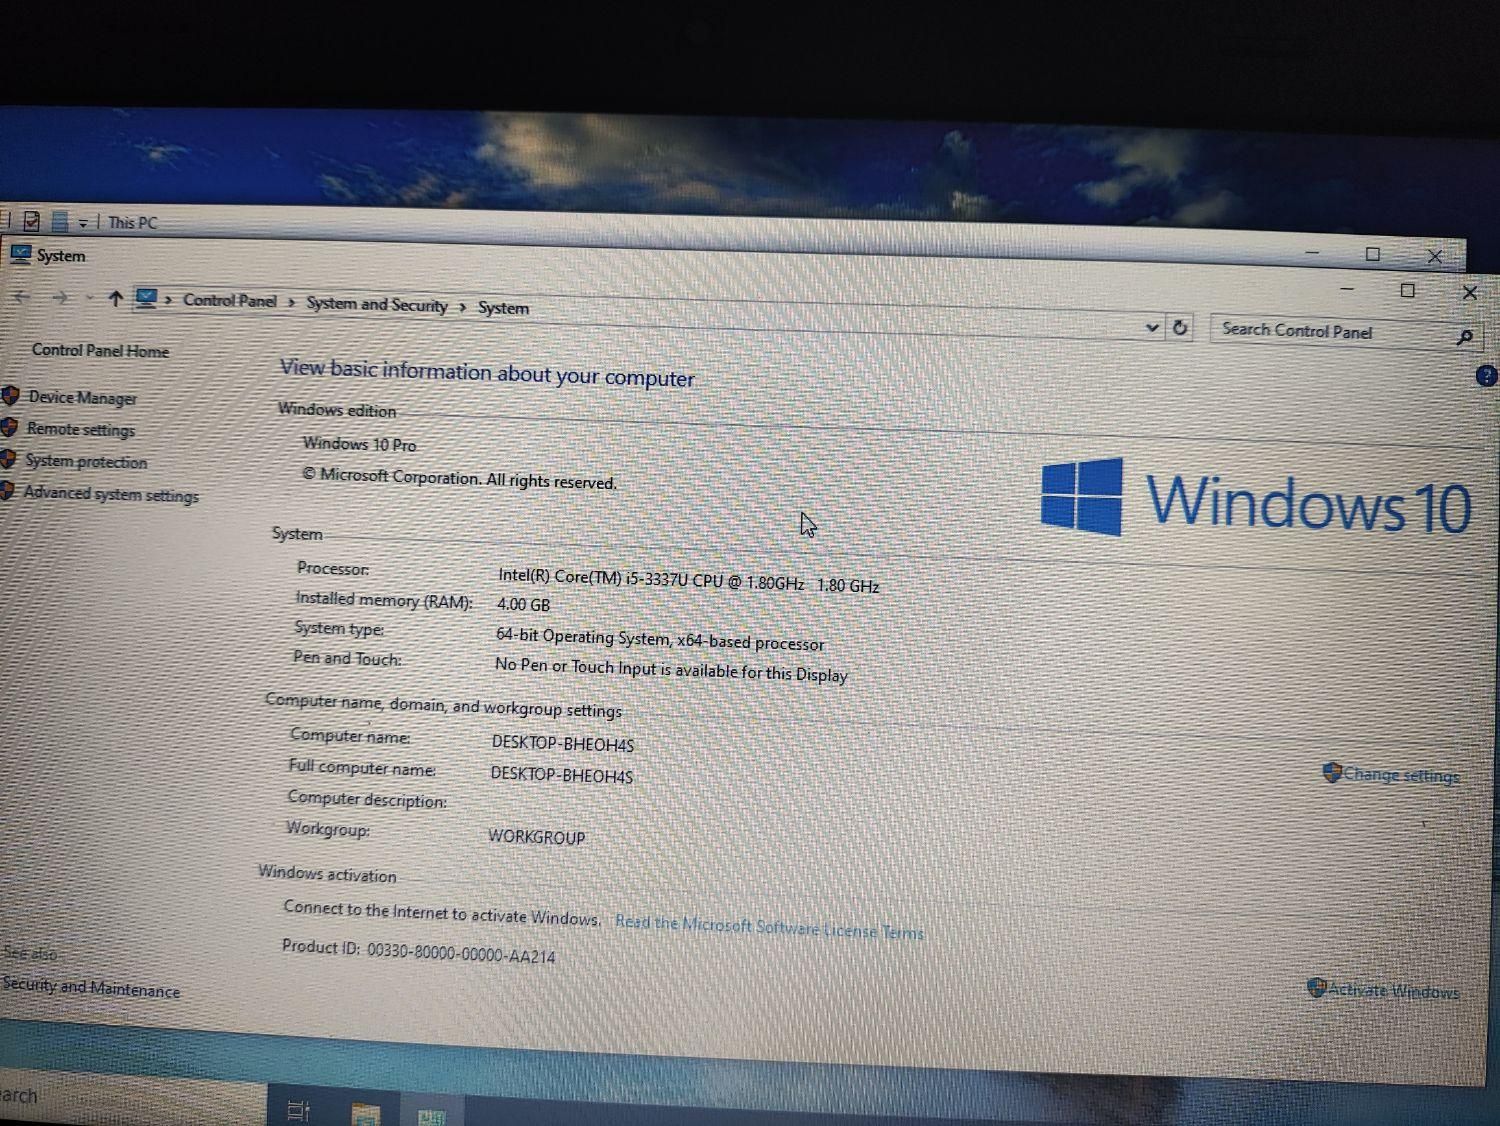Image resolution: width=1500 pixels, height=1126 pixels.
Task: Expand chevron after System and Security breadcrumb
Action: pos(462,306)
